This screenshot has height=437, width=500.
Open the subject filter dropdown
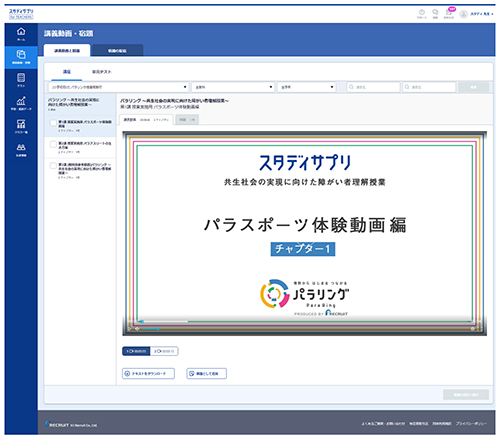233,87
